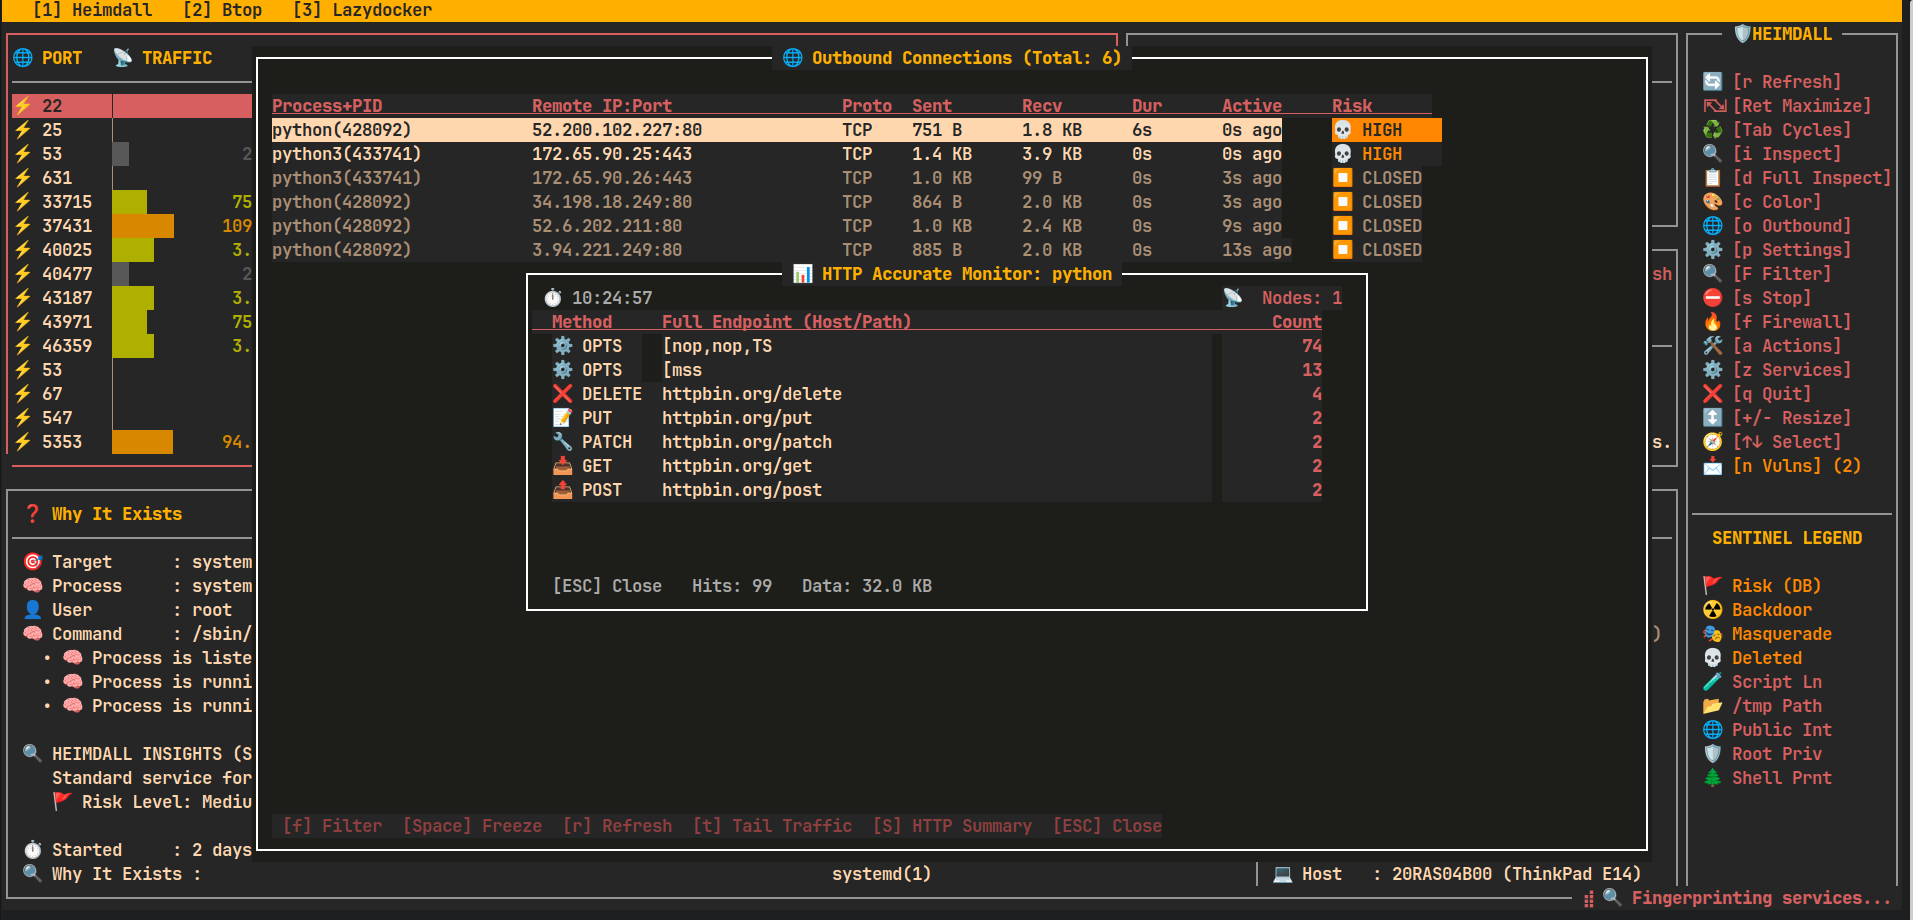Click [+/- Resize] menu entry

tap(1791, 418)
